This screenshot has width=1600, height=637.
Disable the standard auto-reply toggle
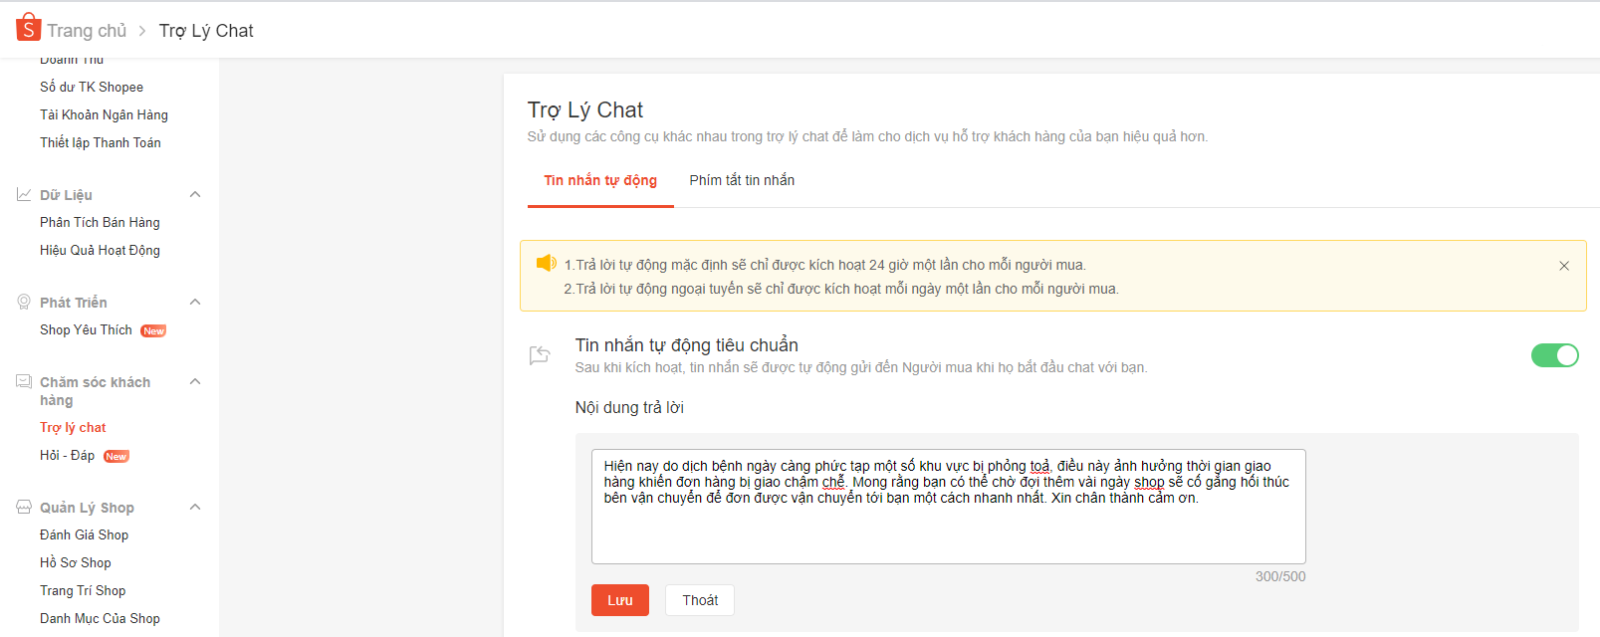tap(1554, 355)
